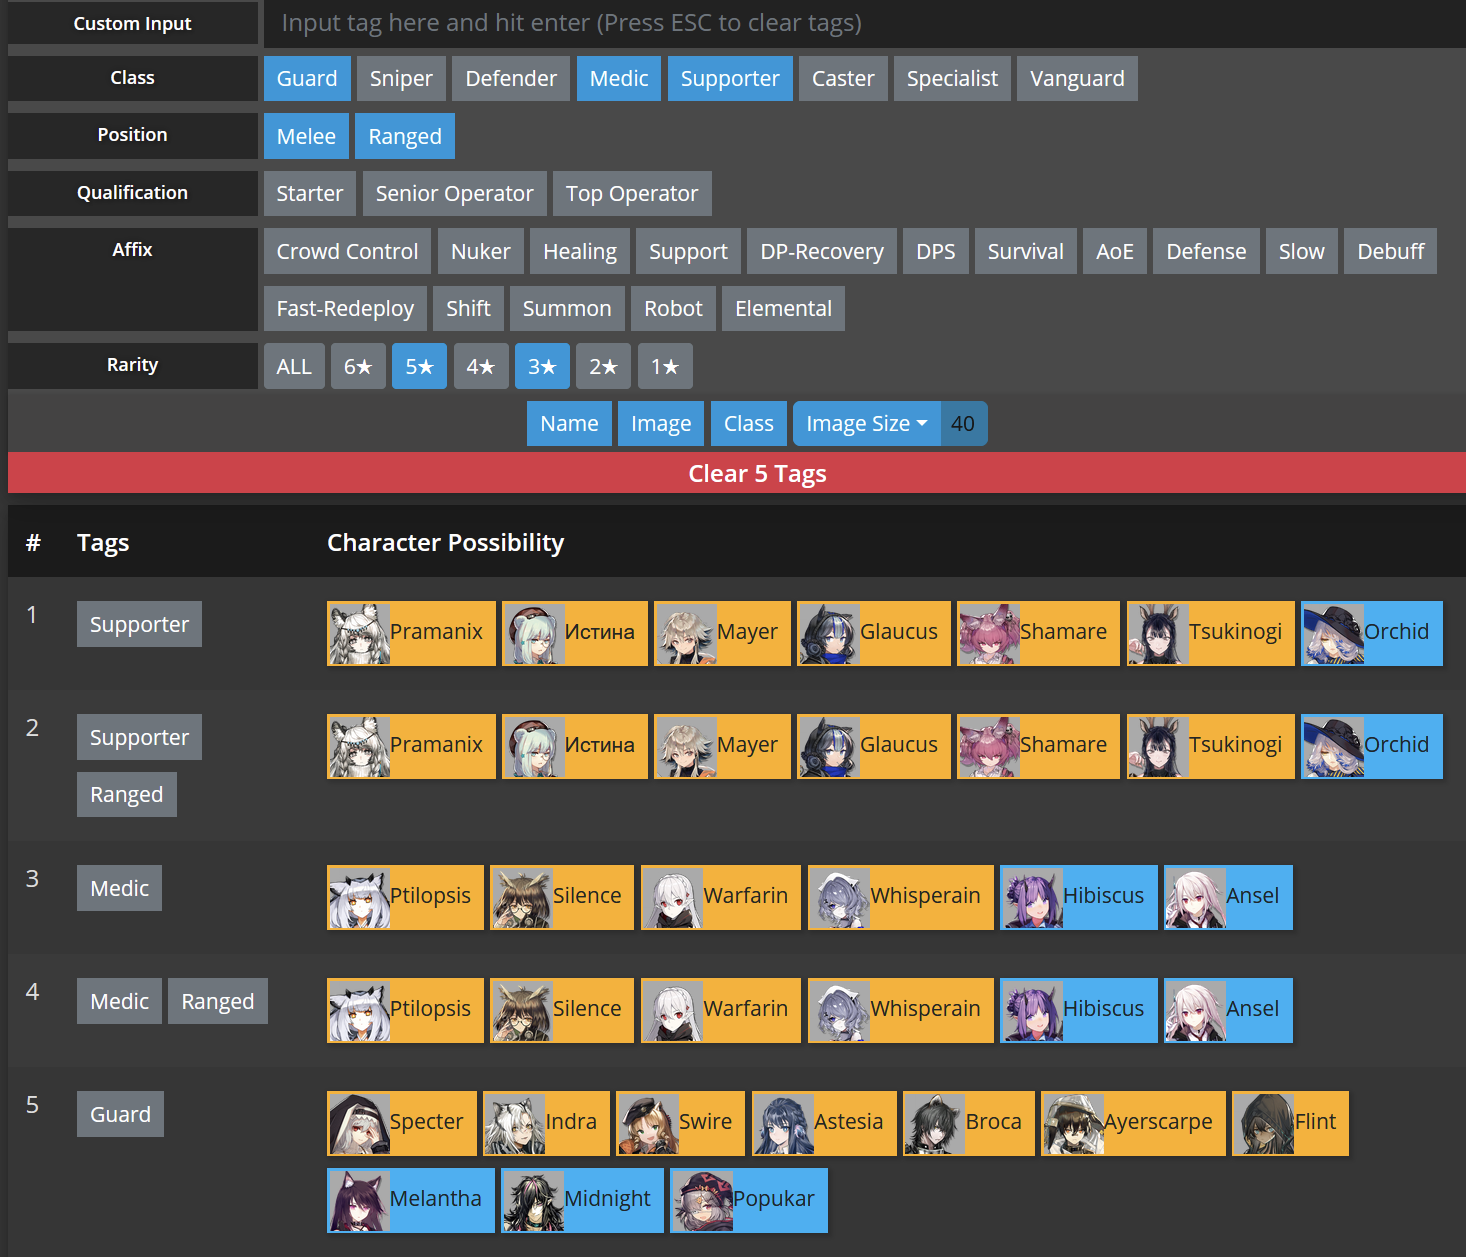The height and width of the screenshot is (1257, 1466).
Task: Toggle the Senior Operator qualification
Action: coord(455,193)
